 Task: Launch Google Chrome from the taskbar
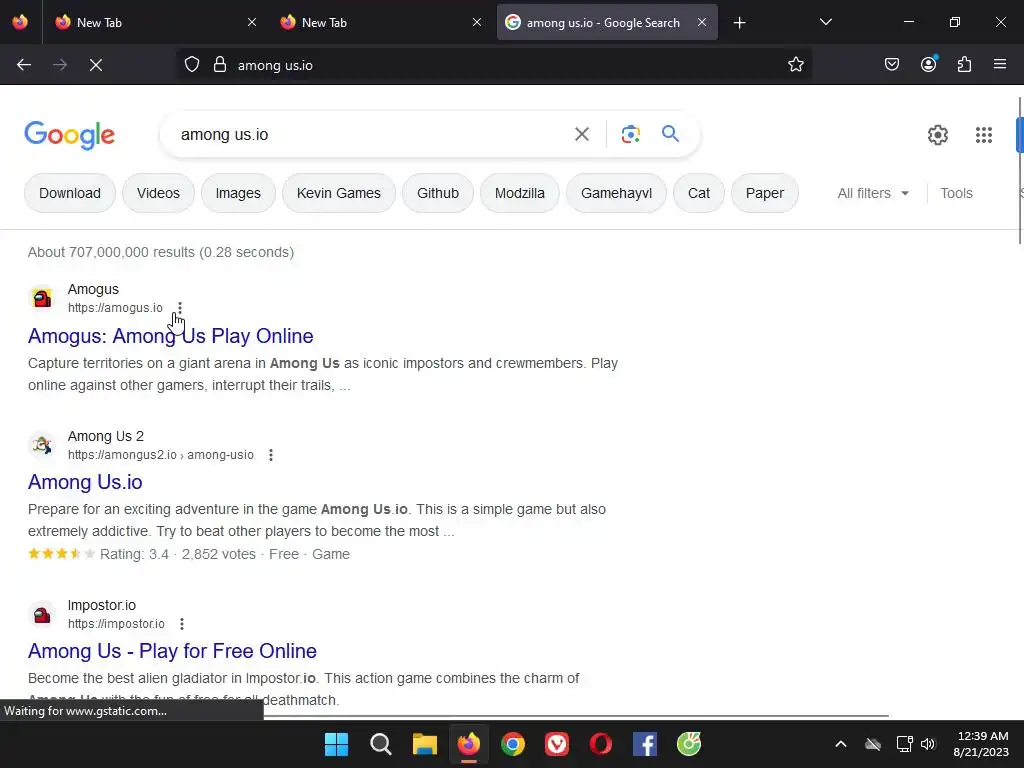pyautogui.click(x=513, y=744)
